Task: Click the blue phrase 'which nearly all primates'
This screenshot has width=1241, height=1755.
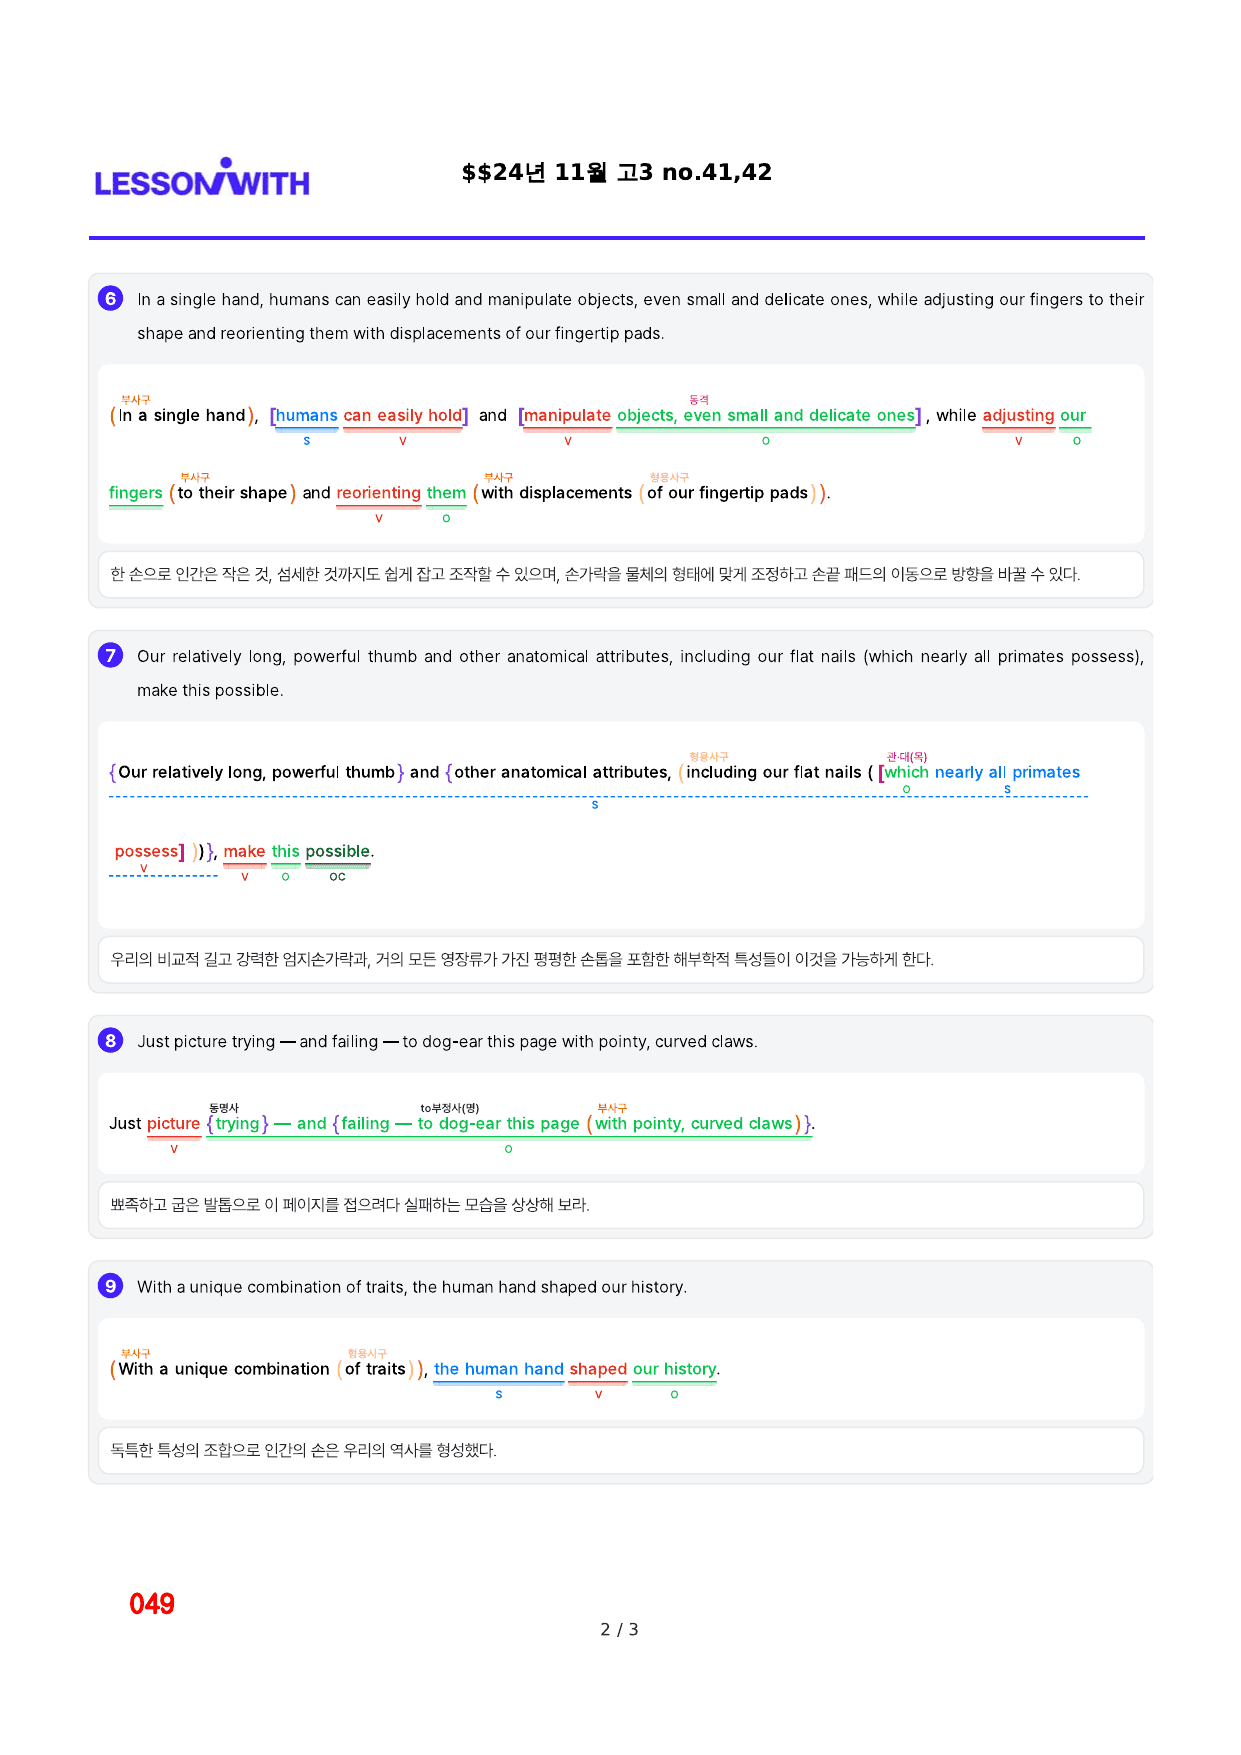Action: pyautogui.click(x=982, y=772)
